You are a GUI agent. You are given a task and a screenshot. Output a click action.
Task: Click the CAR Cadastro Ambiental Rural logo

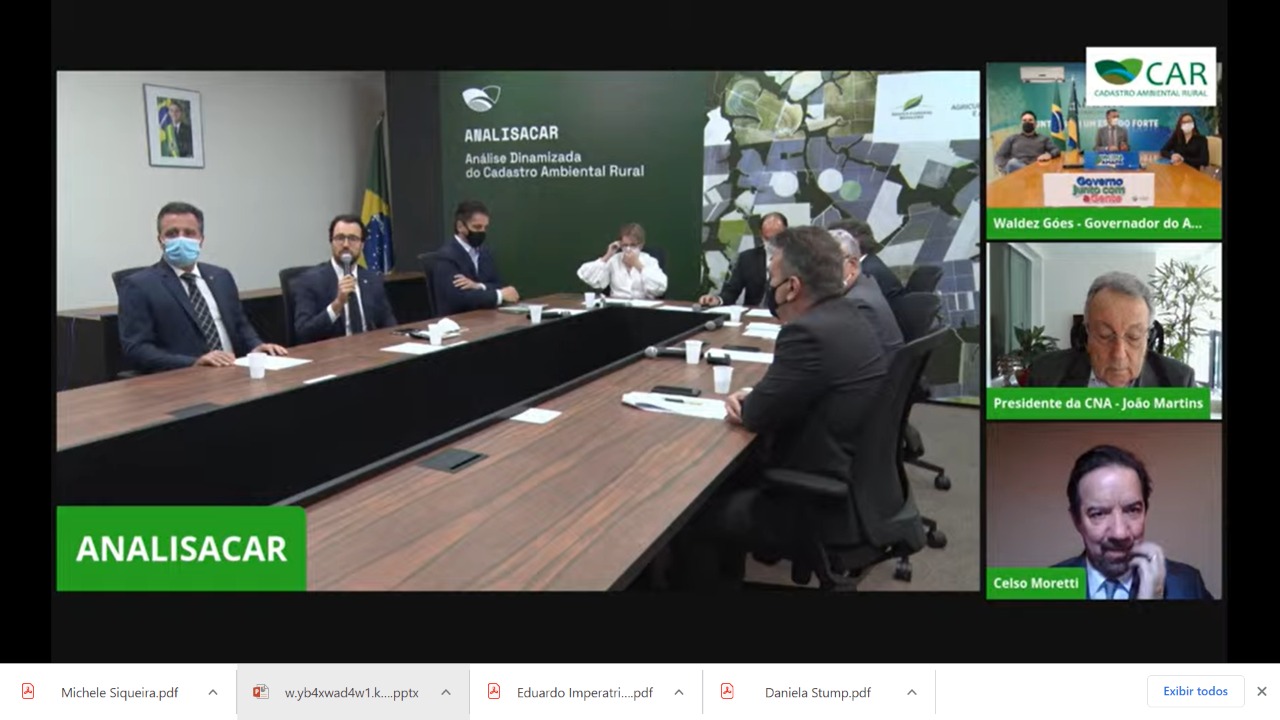[x=1151, y=76]
